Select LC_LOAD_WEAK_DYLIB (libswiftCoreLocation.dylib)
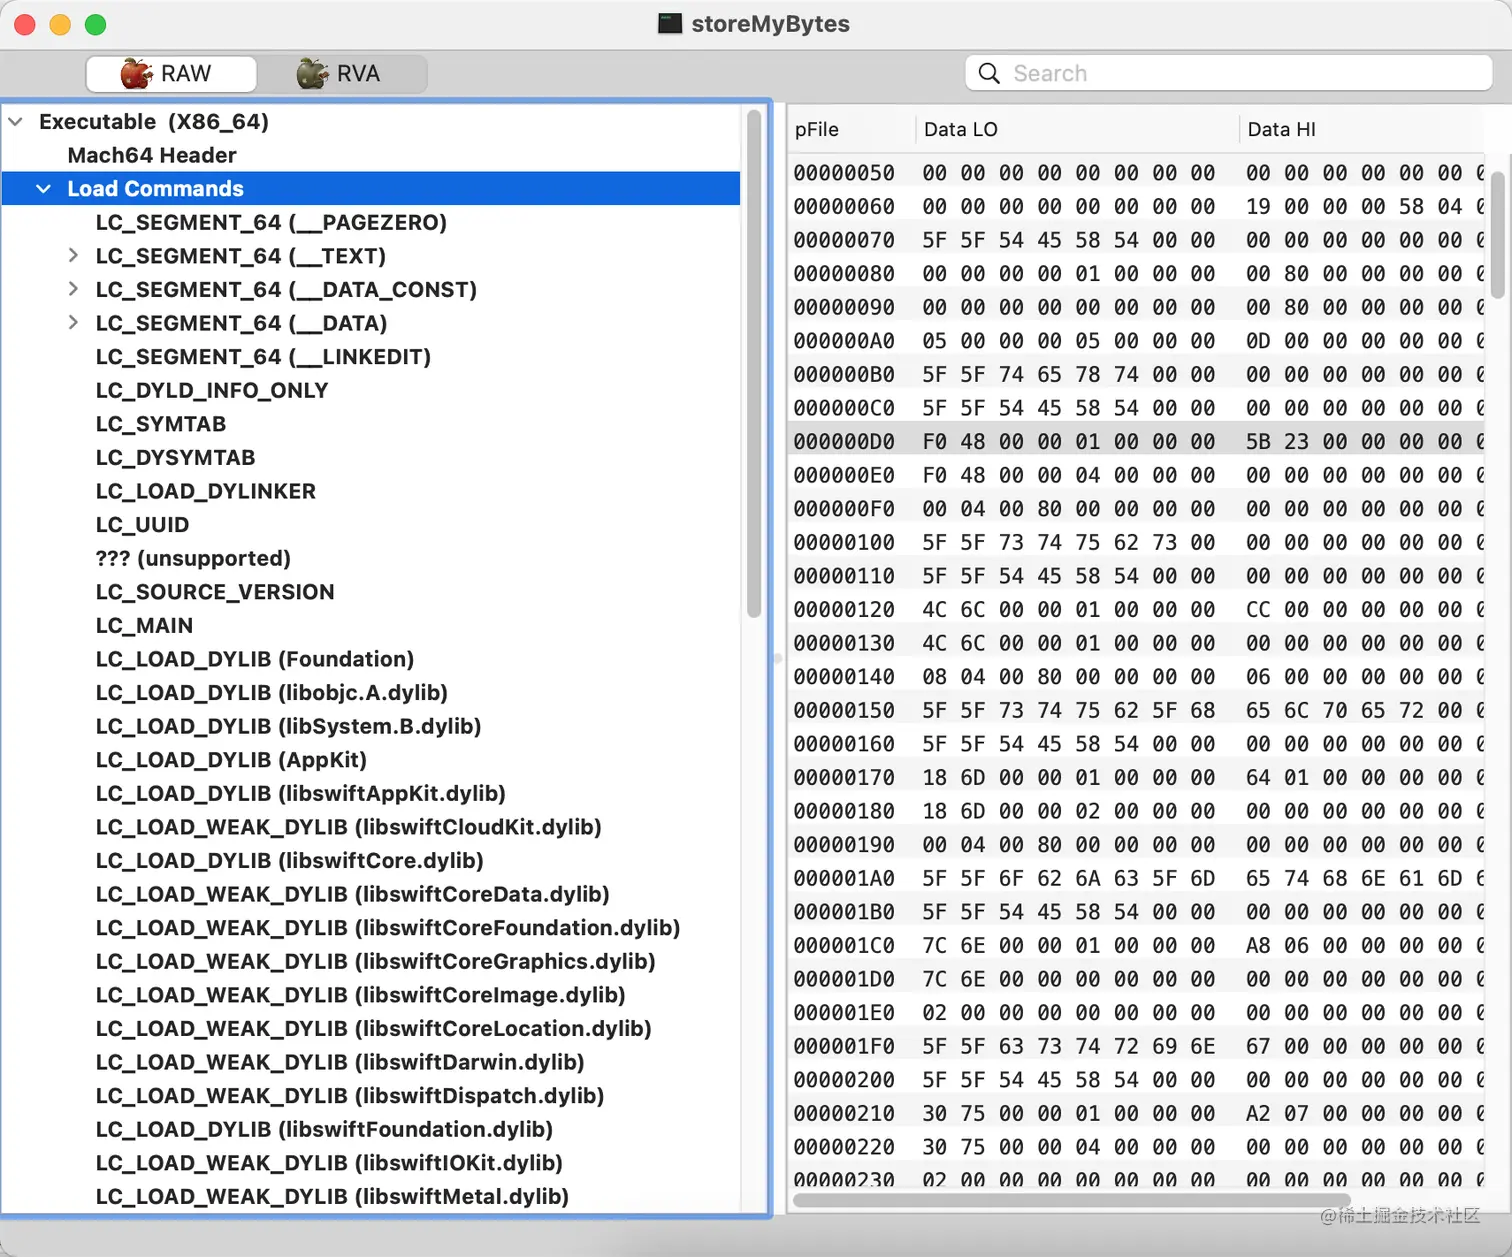This screenshot has width=1512, height=1257. (x=374, y=1028)
